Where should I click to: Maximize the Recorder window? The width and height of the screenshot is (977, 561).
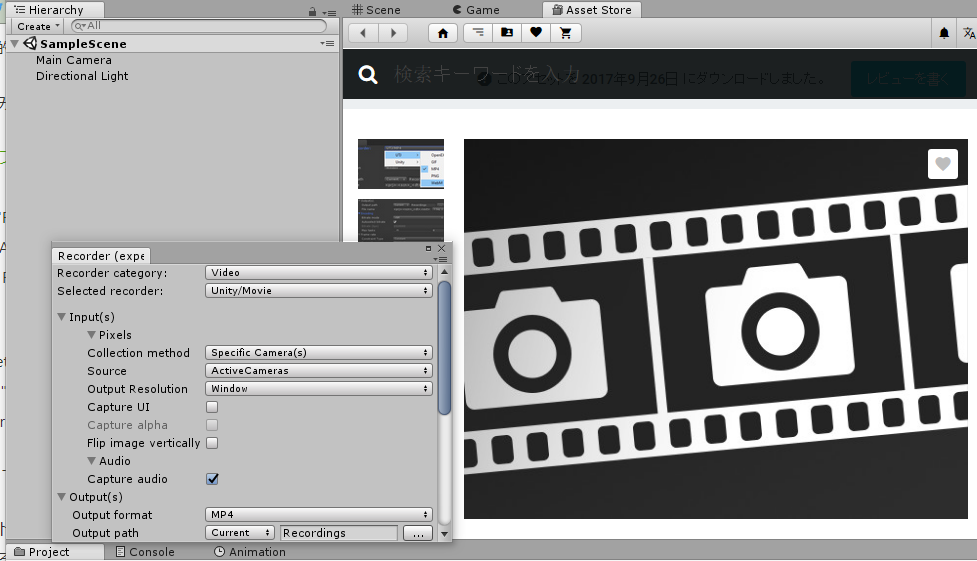pos(428,248)
